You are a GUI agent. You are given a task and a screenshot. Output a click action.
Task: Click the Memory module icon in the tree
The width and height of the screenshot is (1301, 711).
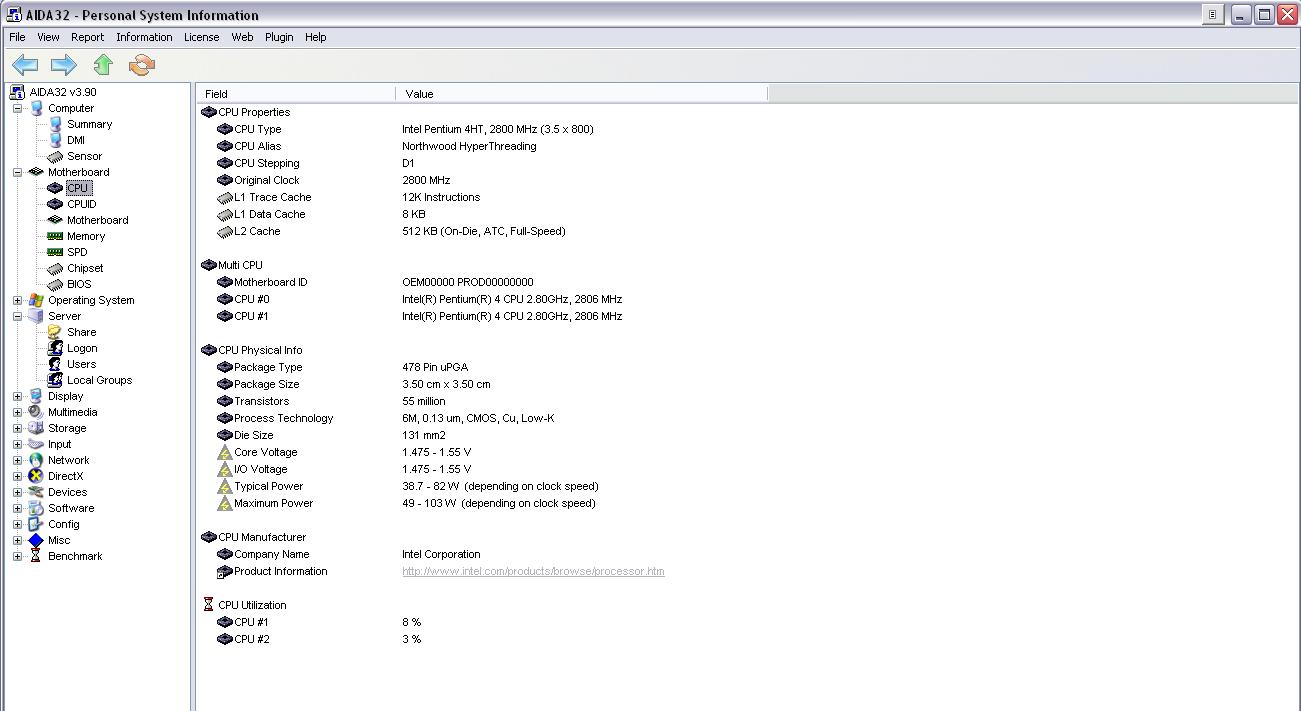coord(55,236)
